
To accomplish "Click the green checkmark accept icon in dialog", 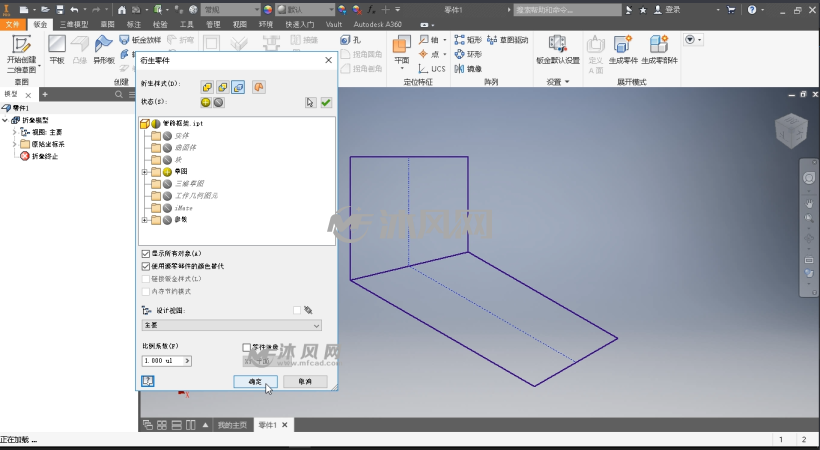I will pyautogui.click(x=326, y=103).
